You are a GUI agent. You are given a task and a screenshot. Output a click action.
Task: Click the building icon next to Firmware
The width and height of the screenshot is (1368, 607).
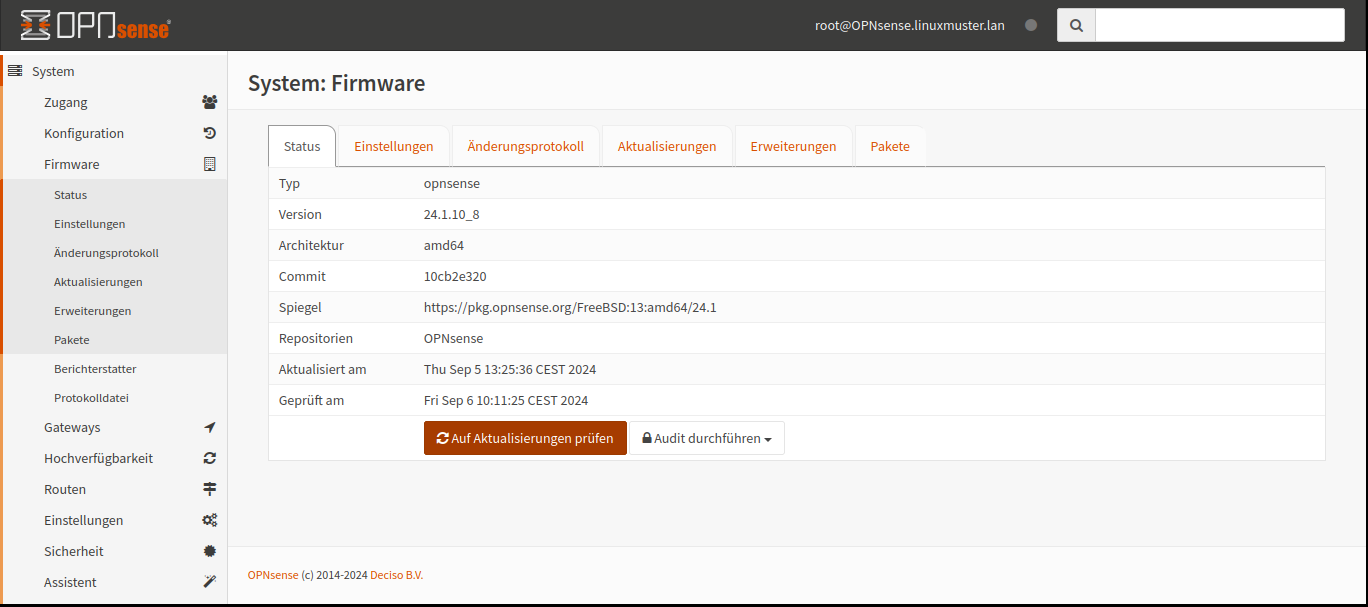tap(210, 164)
